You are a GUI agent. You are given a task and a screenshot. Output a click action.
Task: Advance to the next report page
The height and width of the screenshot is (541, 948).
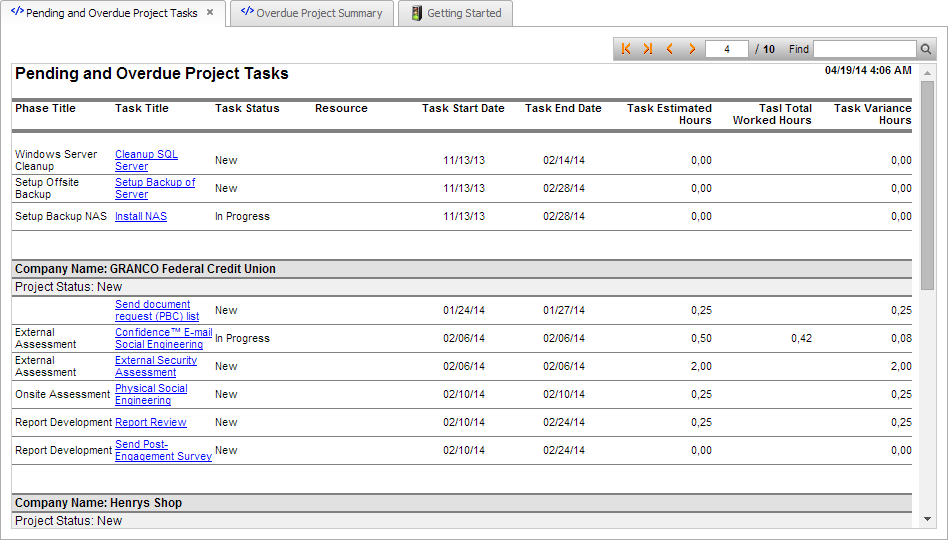pyautogui.click(x=692, y=49)
